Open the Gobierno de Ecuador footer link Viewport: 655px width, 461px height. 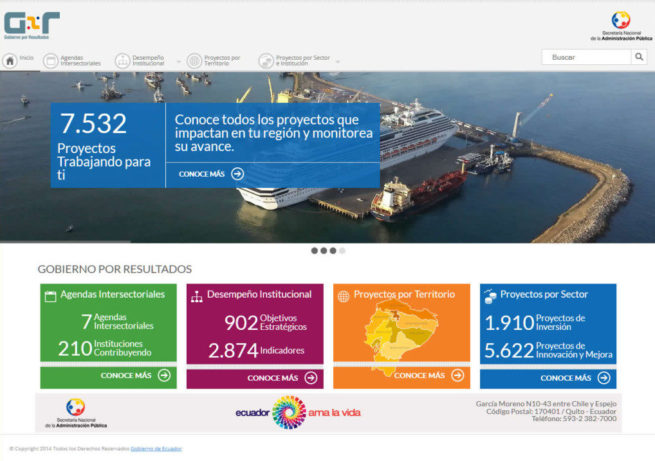click(156, 449)
